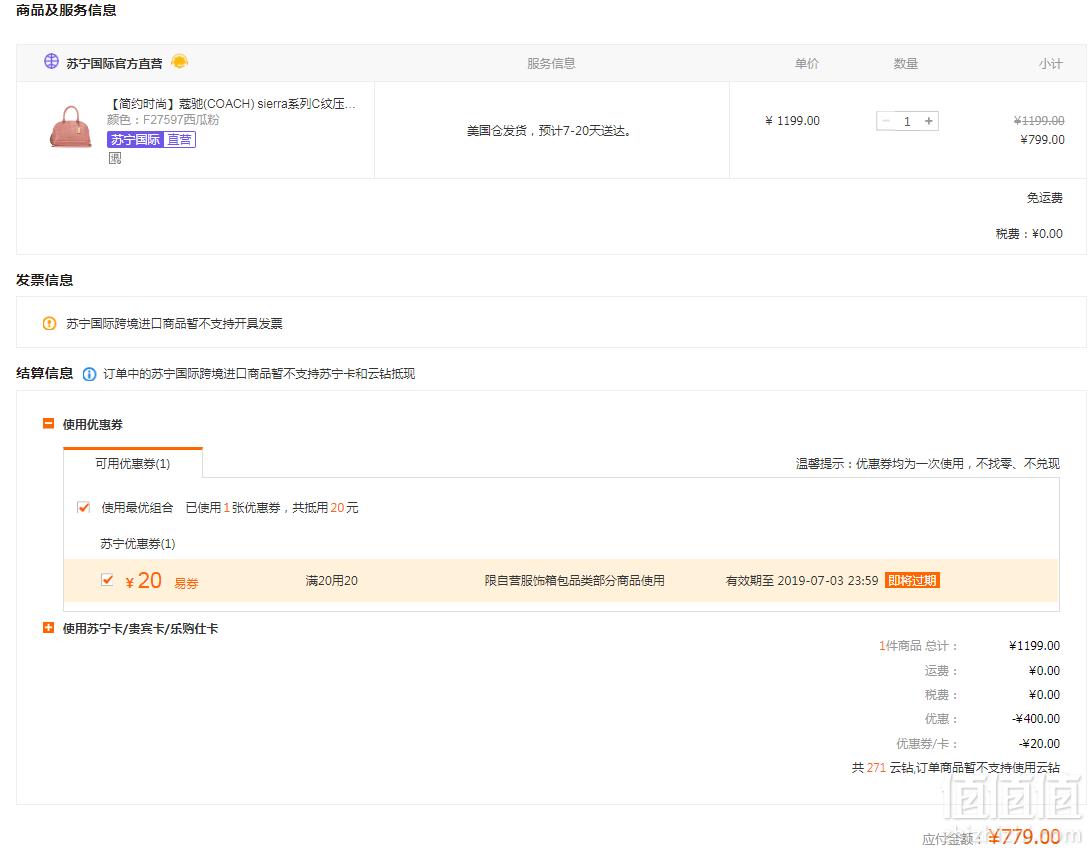Click the 免运费 shipping text
This screenshot has width=1091, height=852.
[1044, 198]
